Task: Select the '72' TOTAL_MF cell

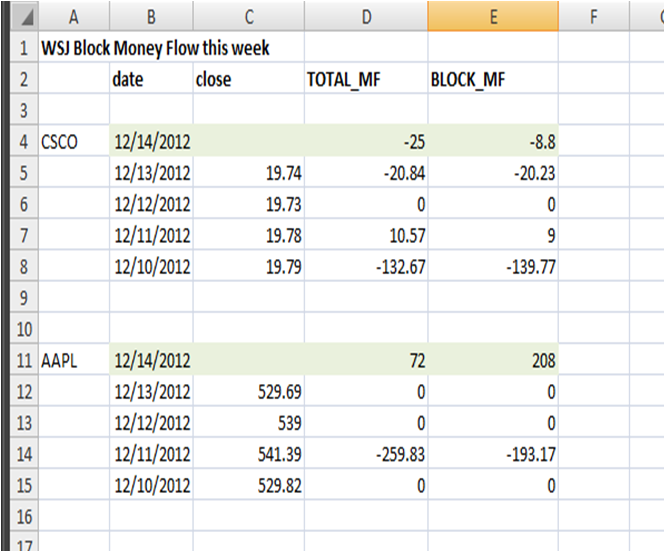Action: 366,360
